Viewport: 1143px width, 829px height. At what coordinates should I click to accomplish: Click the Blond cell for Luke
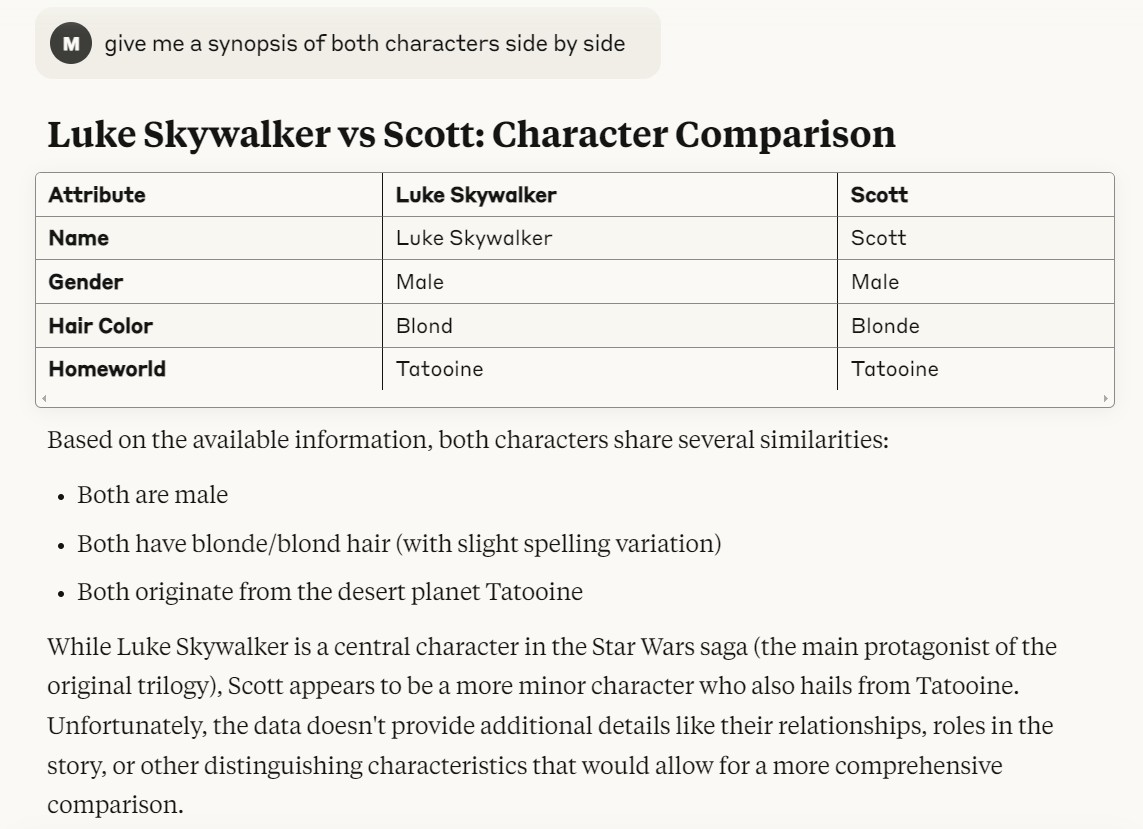(424, 326)
